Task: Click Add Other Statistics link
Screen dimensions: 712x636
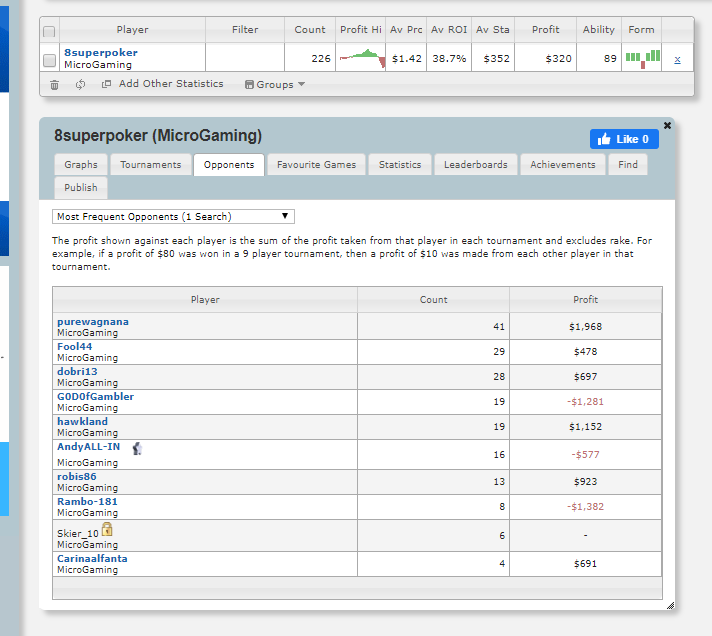Action: click(x=171, y=84)
